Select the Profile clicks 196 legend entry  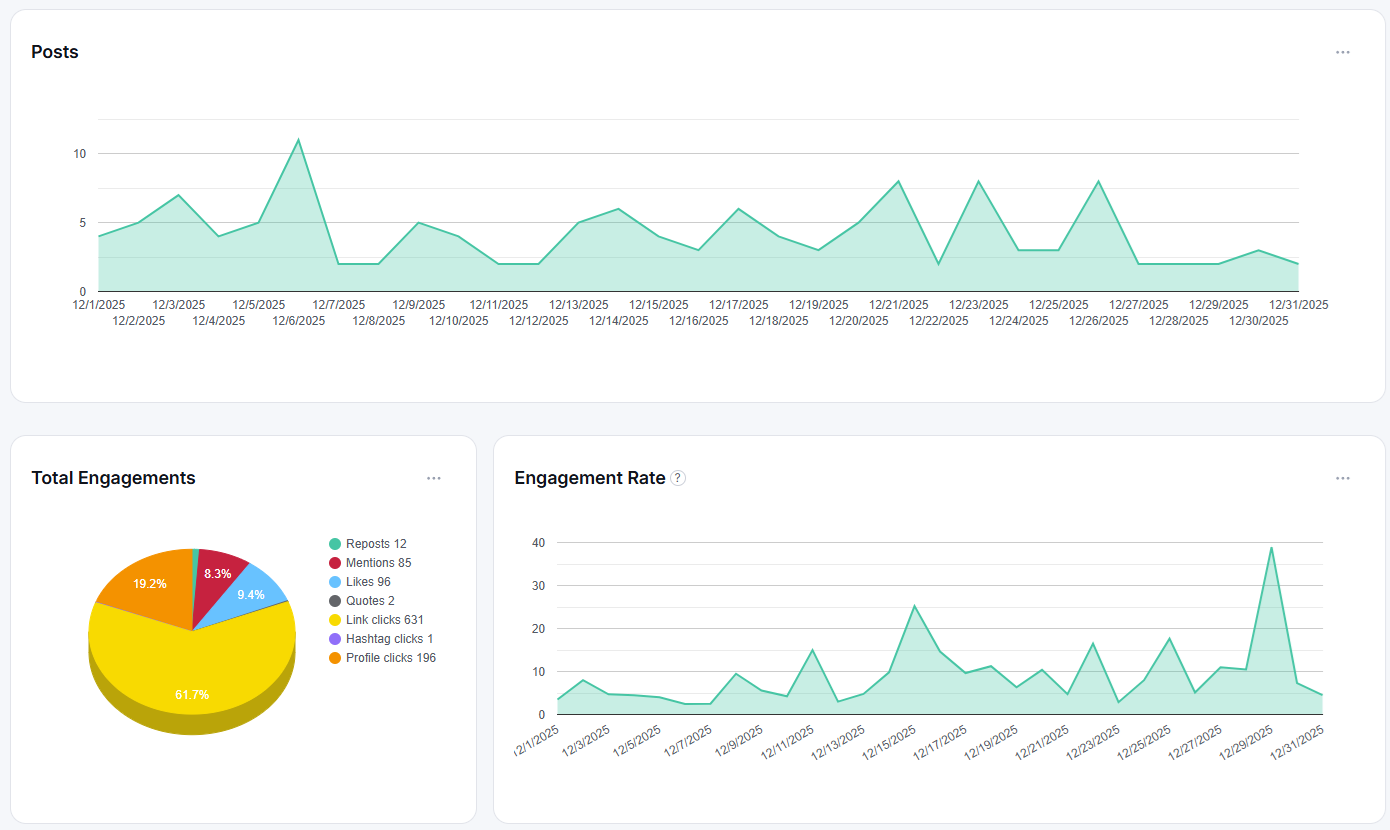coord(382,658)
